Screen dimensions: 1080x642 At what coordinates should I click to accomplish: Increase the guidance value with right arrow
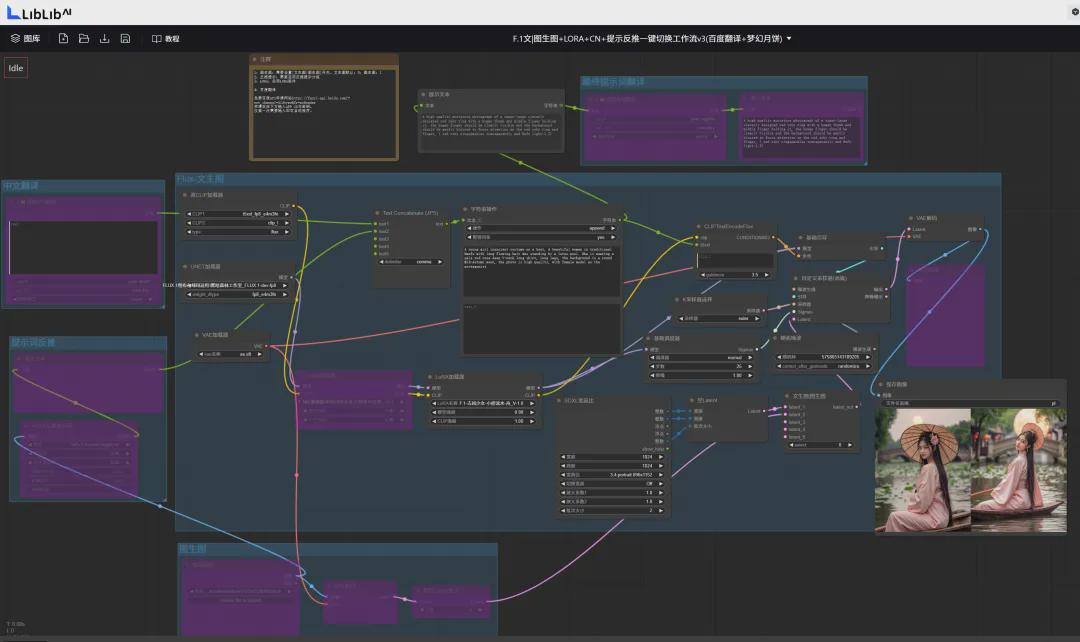769,274
